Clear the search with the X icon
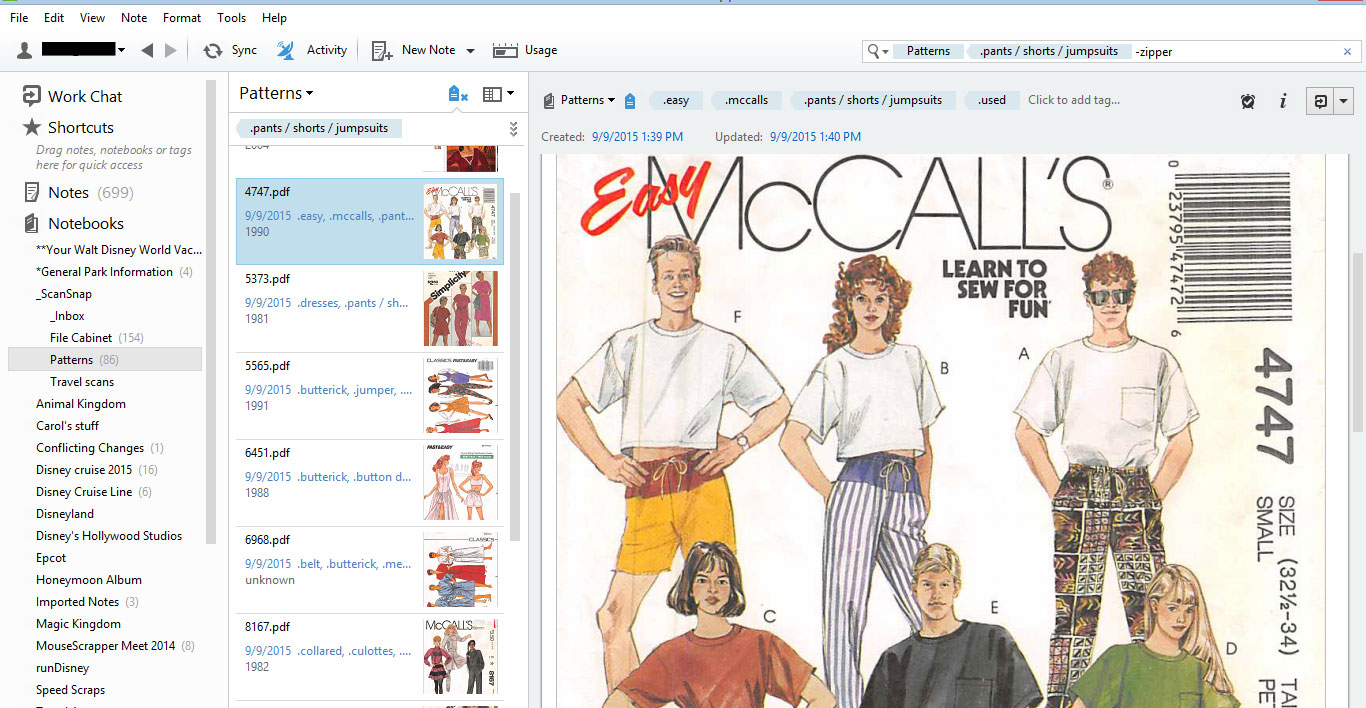Image resolution: width=1366 pixels, height=708 pixels. pyautogui.click(x=1347, y=51)
